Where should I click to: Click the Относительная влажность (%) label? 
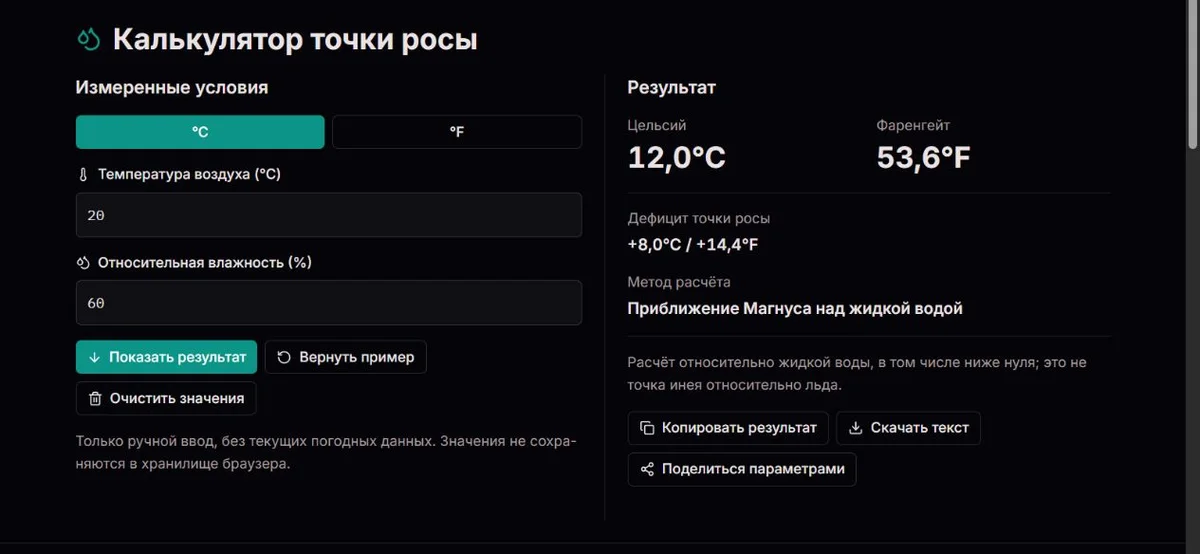click(205, 263)
